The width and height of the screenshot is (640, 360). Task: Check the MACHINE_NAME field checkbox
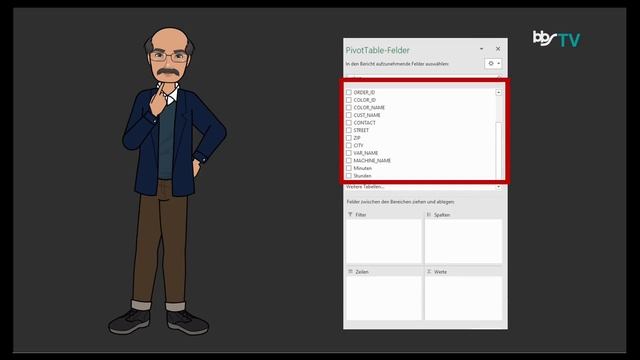[x=349, y=160]
